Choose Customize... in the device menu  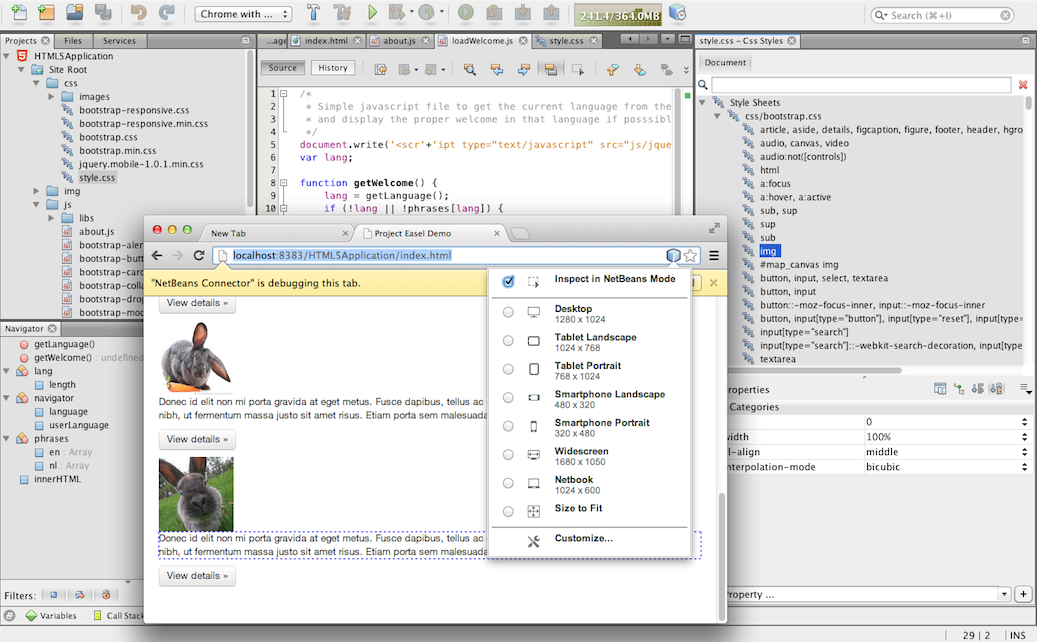[583, 539]
